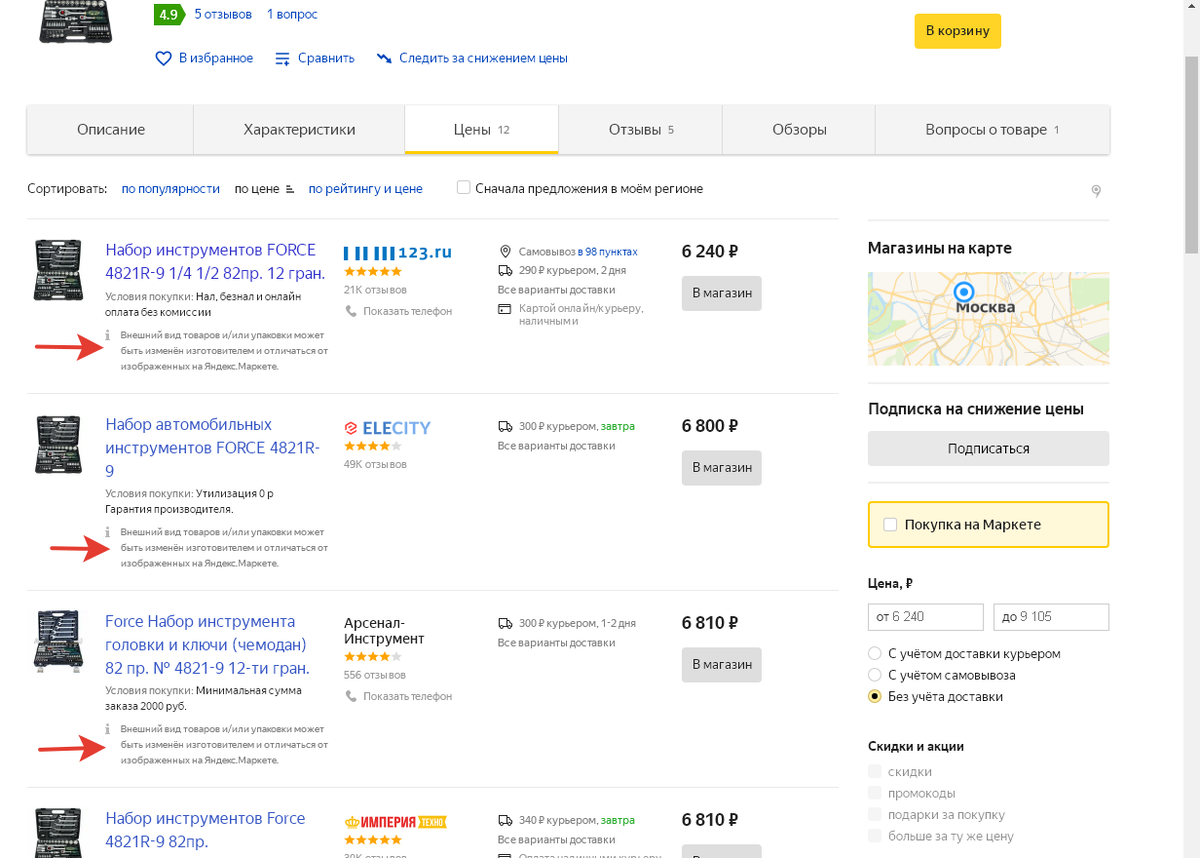
Task: Click the price drop tracking icon
Action: tap(384, 59)
